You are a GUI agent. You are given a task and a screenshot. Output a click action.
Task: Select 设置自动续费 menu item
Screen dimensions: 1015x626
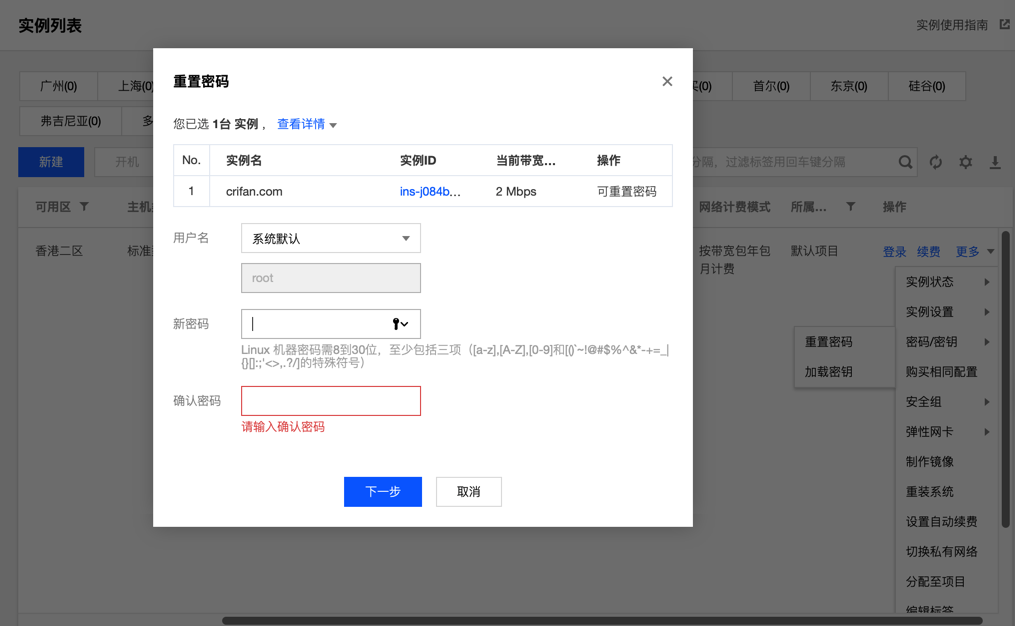948,522
